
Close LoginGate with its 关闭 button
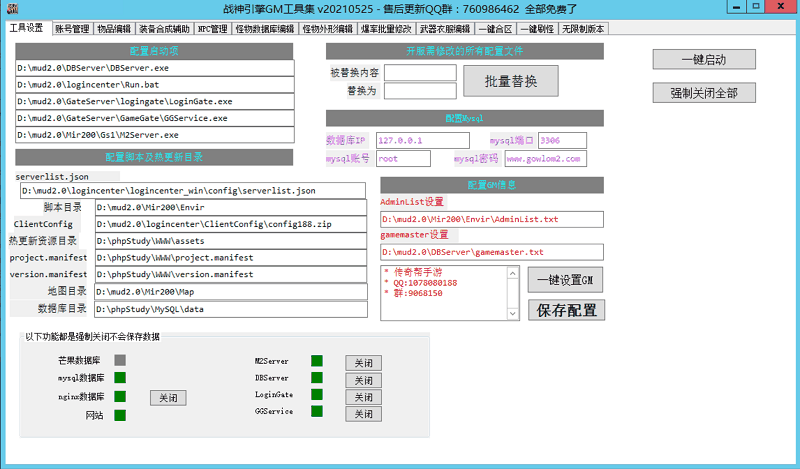click(x=363, y=397)
